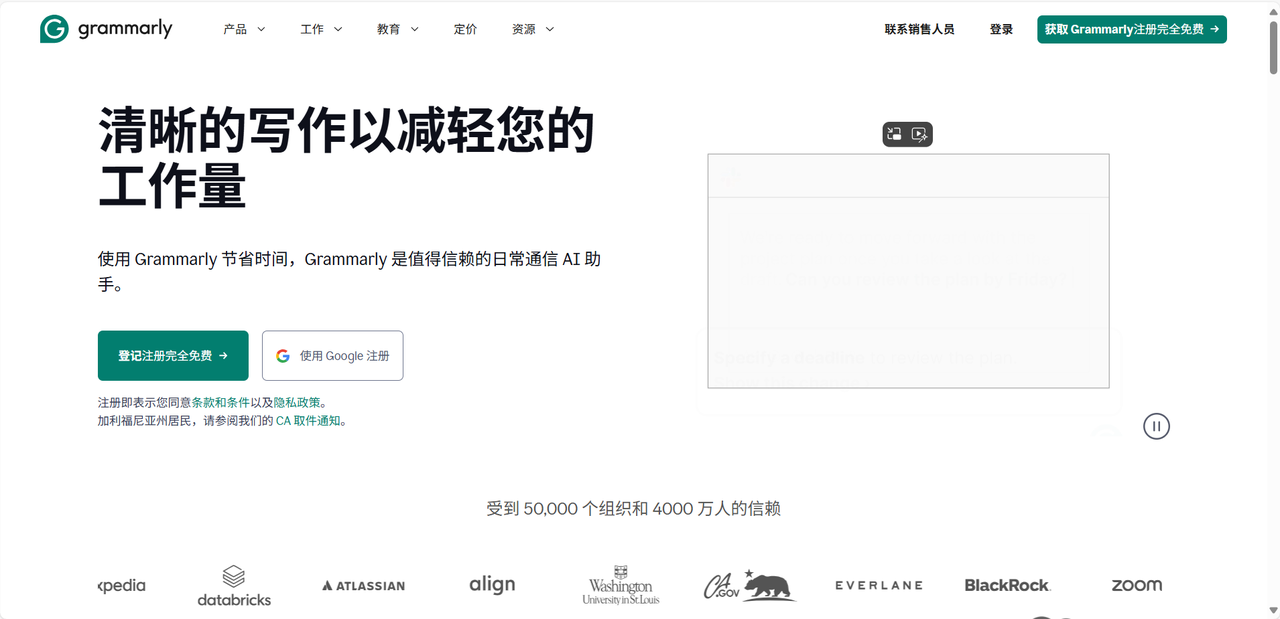
Task: Open the 定价 pricing page
Action: click(466, 29)
